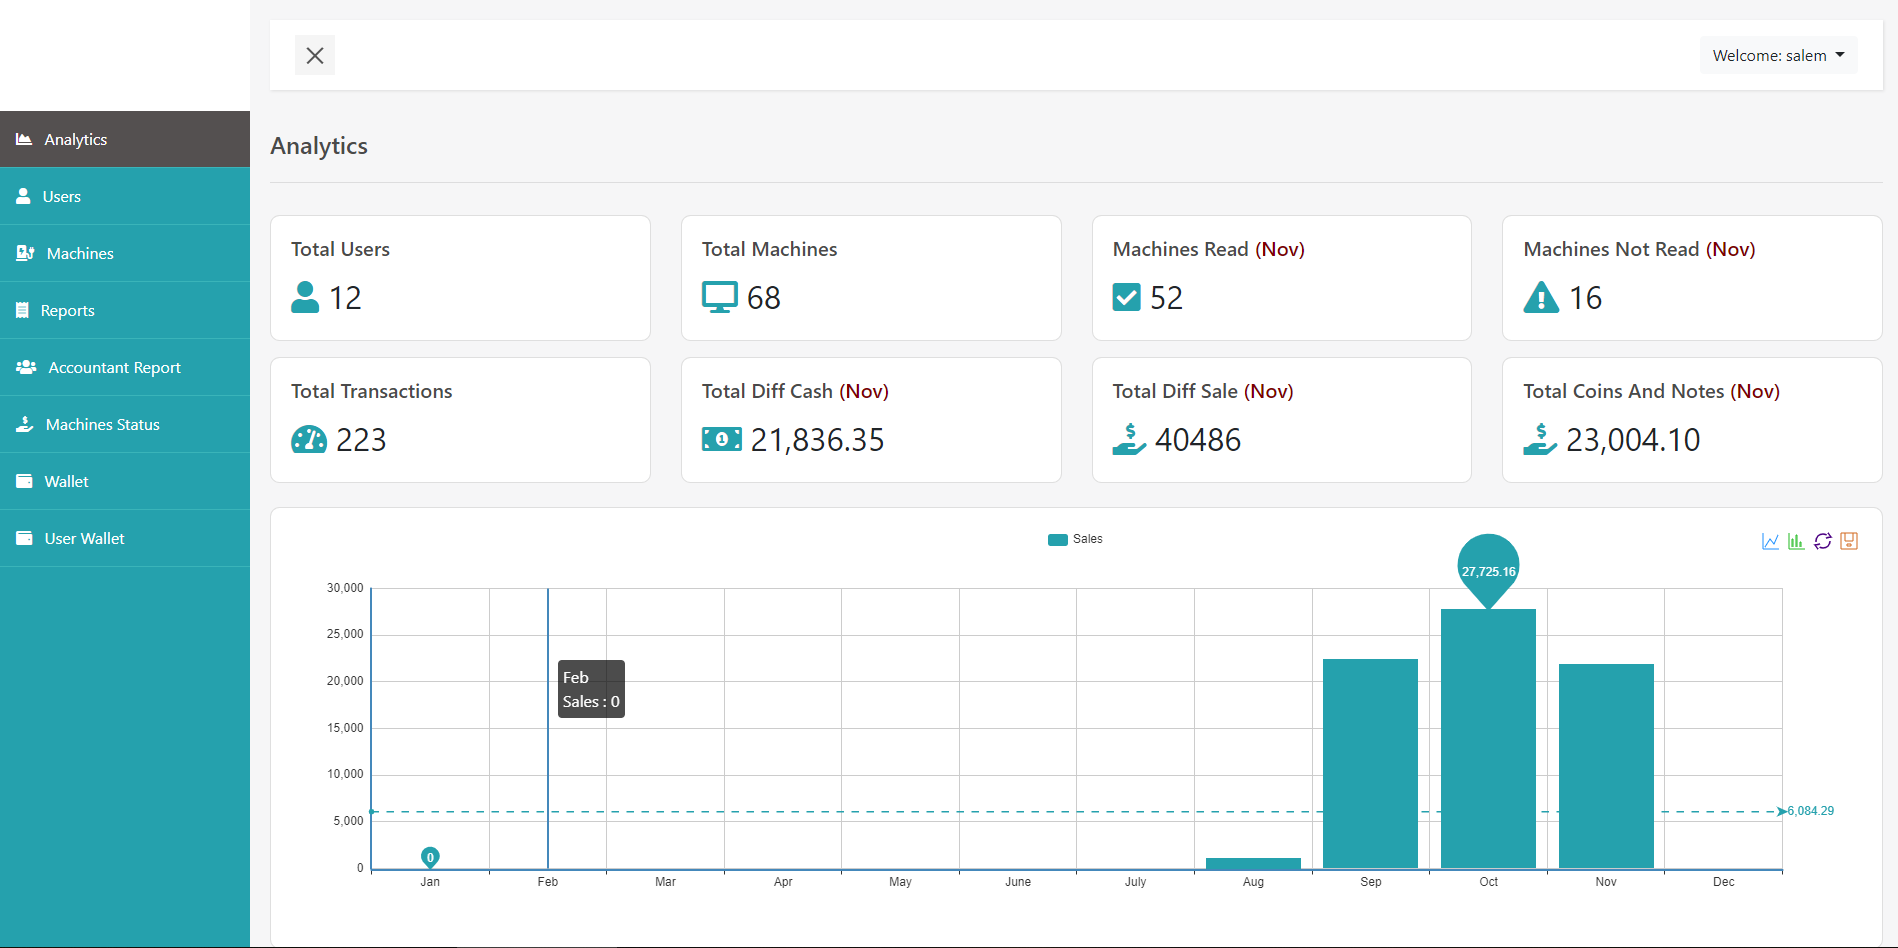The image size is (1898, 948).
Task: Go to Machines Status page
Action: point(102,425)
